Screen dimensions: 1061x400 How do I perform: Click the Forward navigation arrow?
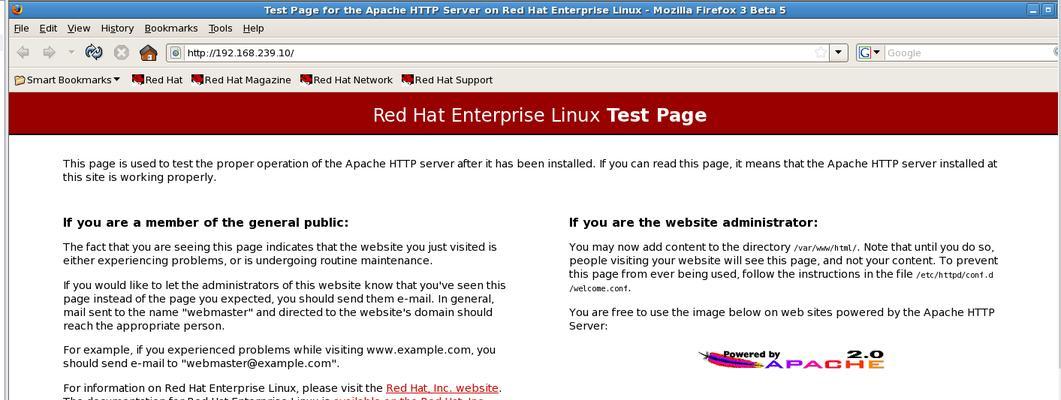[x=48, y=53]
